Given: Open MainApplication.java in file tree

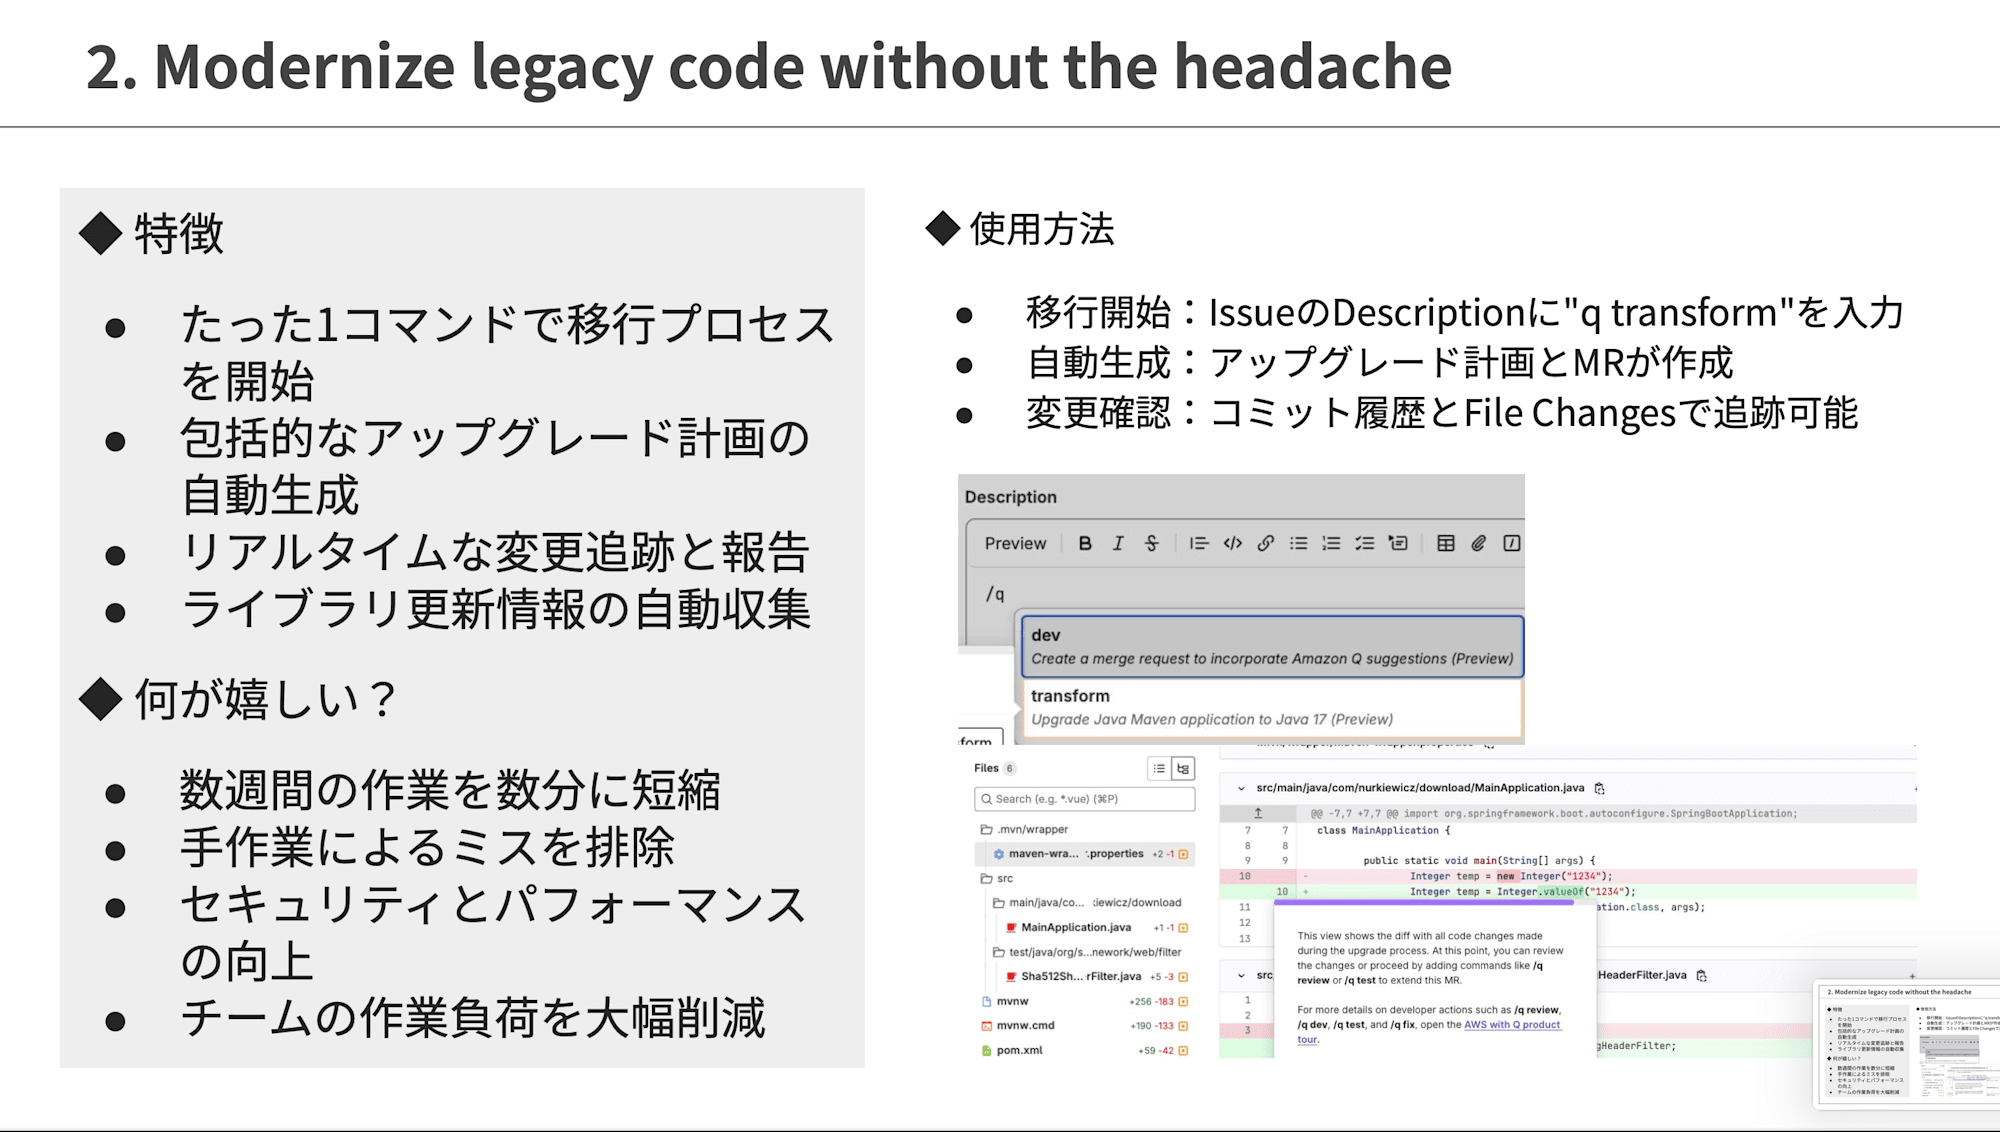Looking at the screenshot, I should click(x=1076, y=928).
